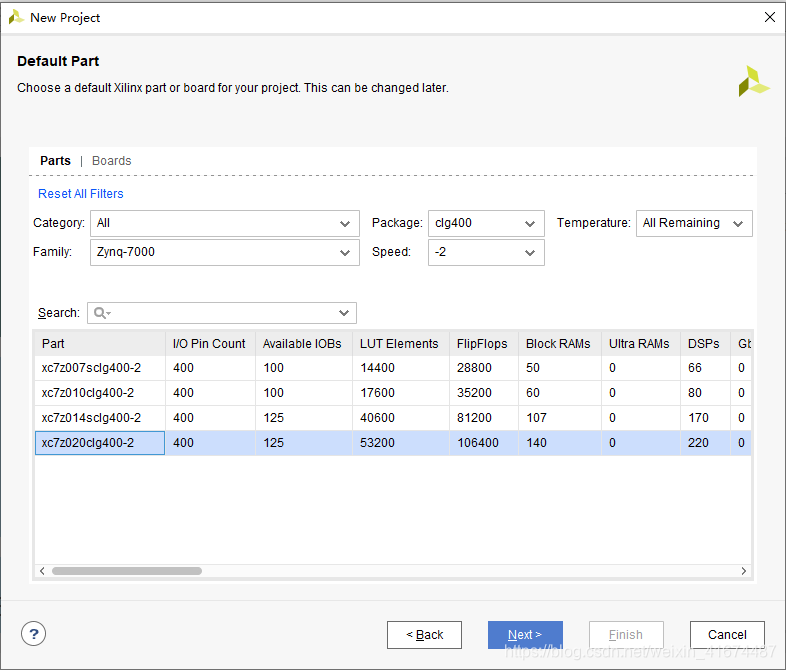Sort by Block RAMs column header
The image size is (786, 670).
pyautogui.click(x=559, y=344)
